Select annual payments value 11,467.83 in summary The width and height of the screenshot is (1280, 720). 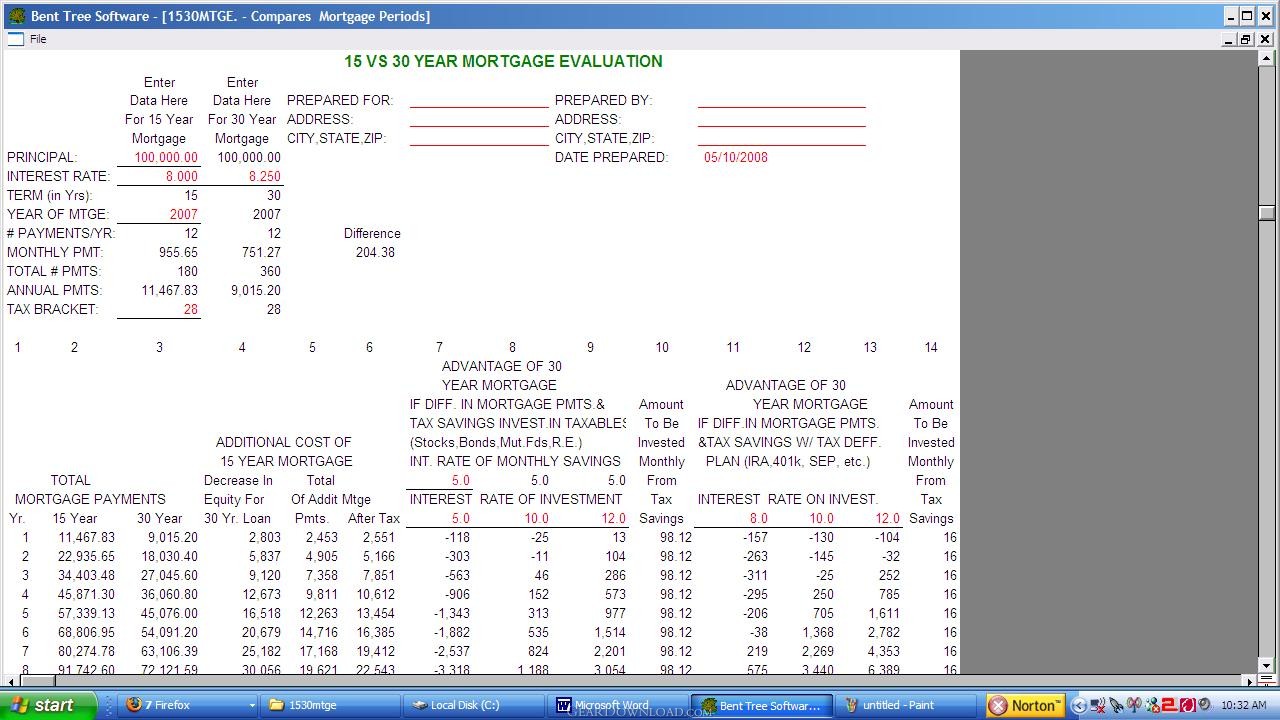point(170,290)
